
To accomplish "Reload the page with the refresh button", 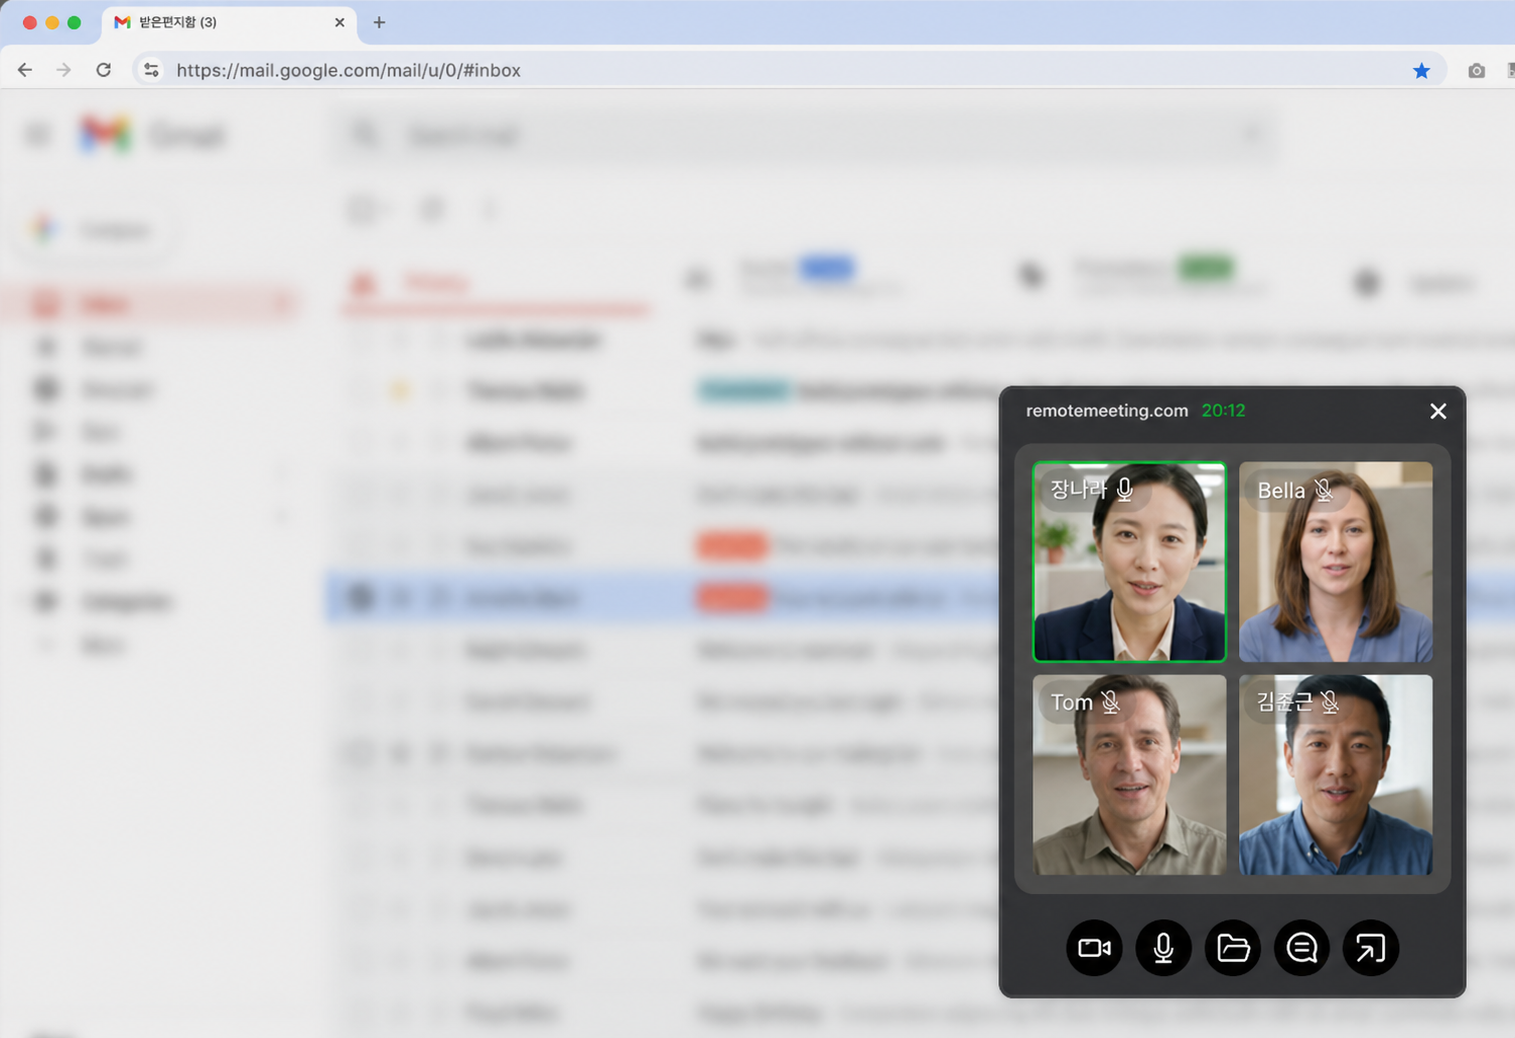I will coord(103,70).
